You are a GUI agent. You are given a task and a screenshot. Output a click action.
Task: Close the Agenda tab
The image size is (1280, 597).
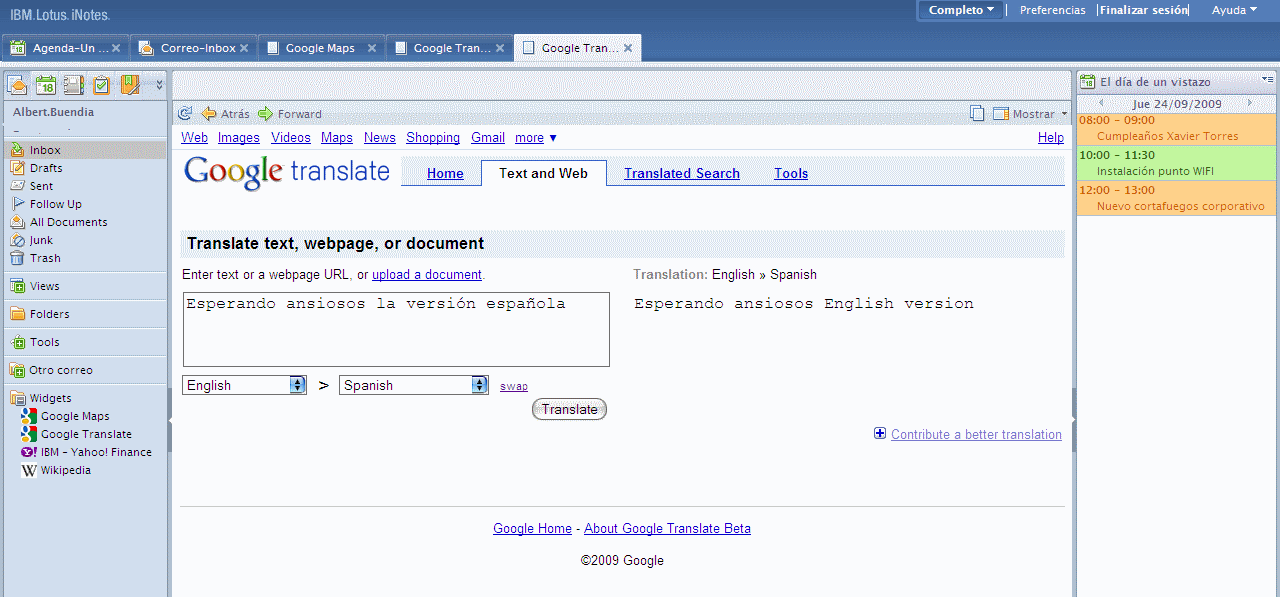pyautogui.click(x=116, y=48)
